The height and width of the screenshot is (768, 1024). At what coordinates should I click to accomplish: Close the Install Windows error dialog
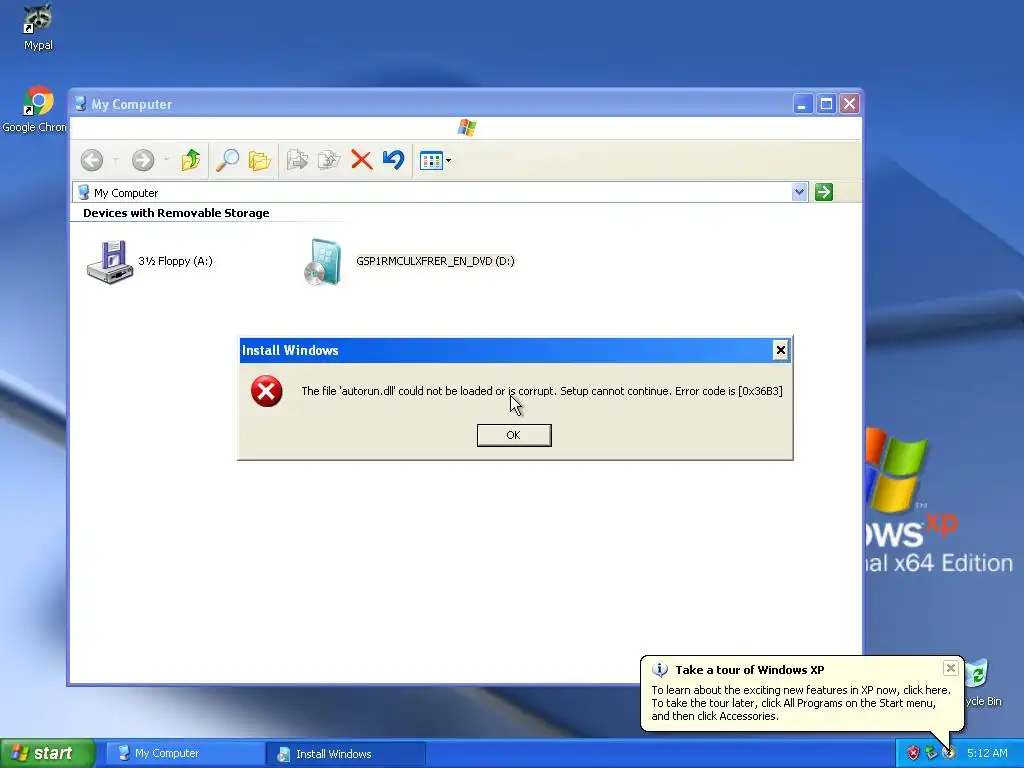pyautogui.click(x=780, y=351)
